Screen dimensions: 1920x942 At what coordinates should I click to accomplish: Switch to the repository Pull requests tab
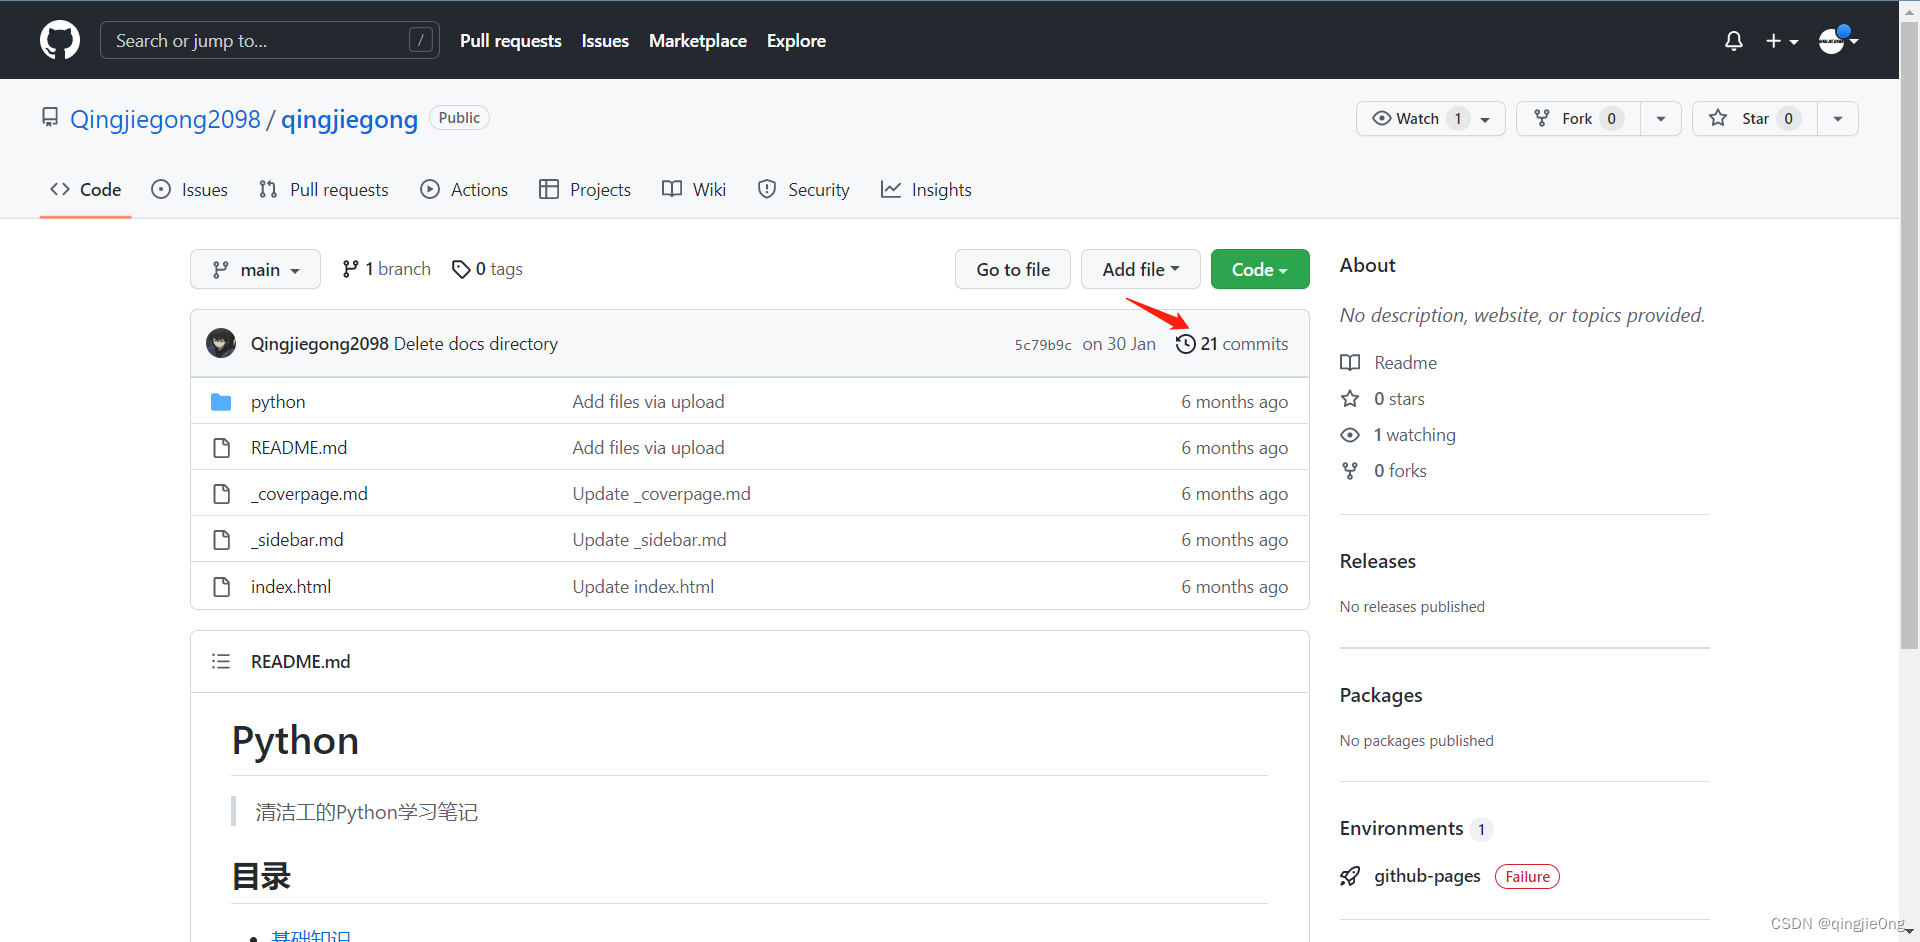click(x=323, y=189)
